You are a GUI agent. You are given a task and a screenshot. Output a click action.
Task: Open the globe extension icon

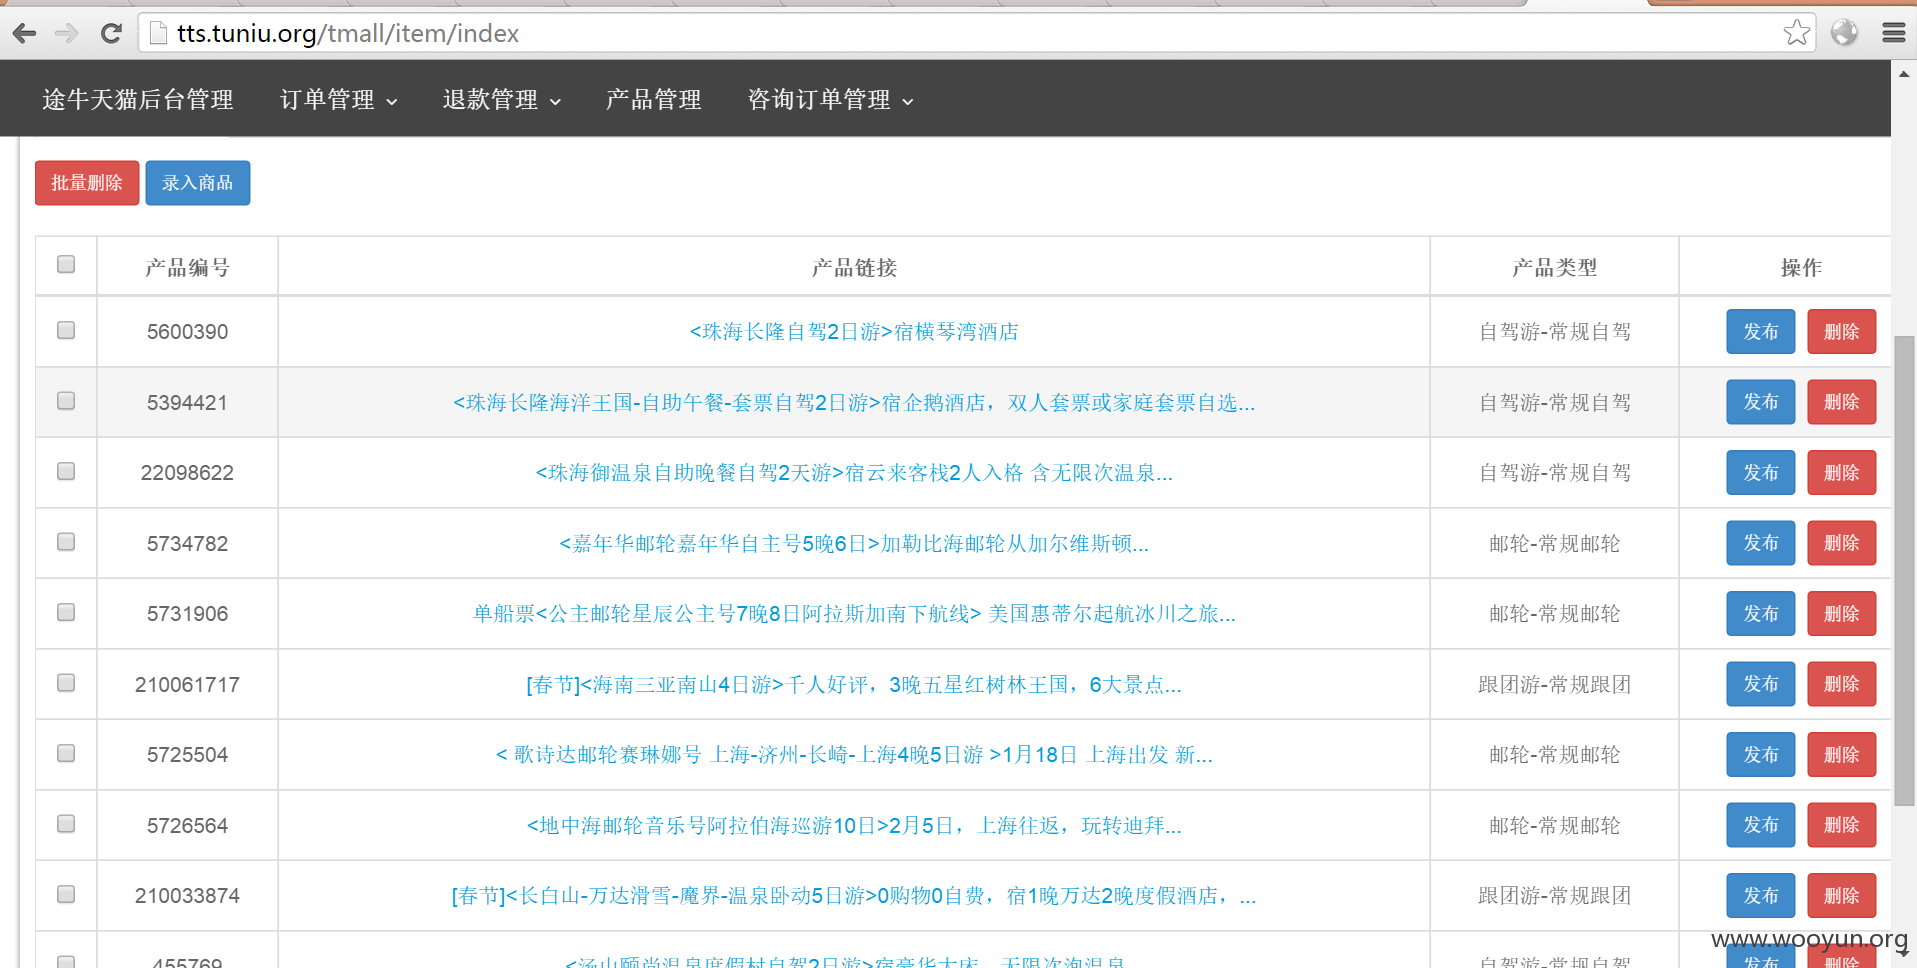click(x=1844, y=33)
